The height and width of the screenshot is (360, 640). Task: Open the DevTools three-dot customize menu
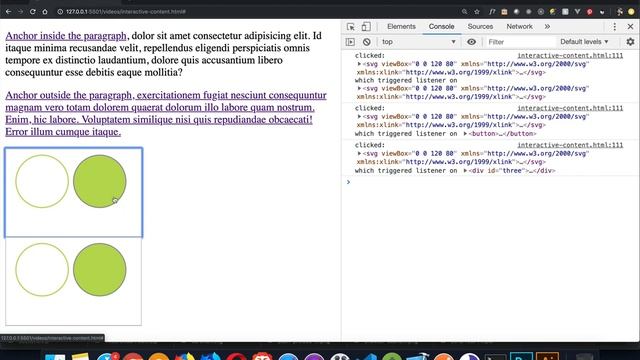pyautogui.click(x=615, y=27)
